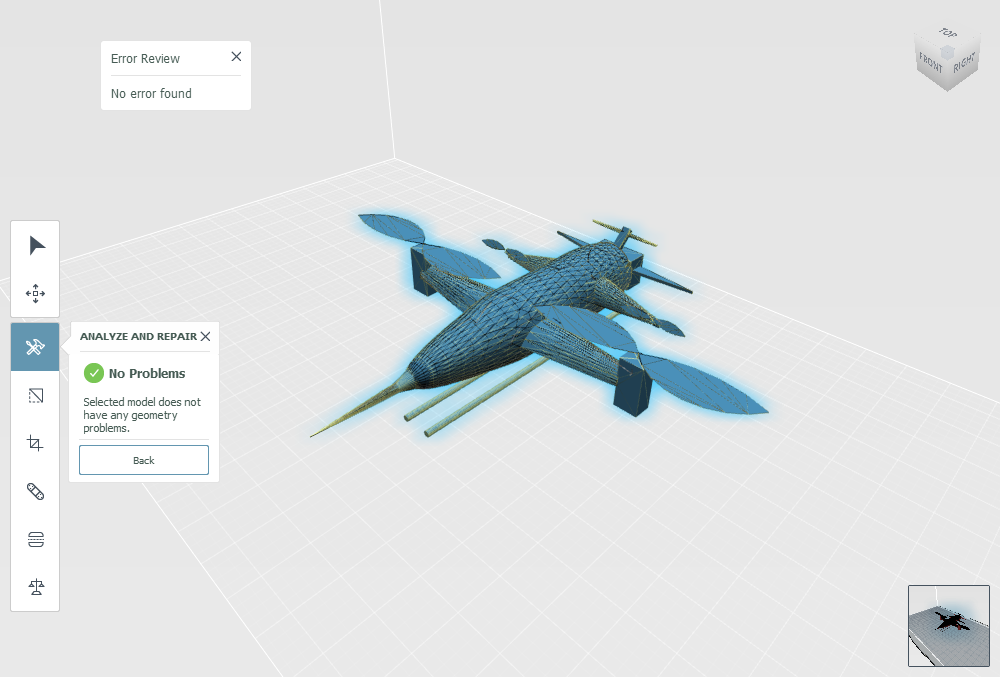Select the balance scale measurement tool
Viewport: 1000px width, 677px height.
pyautogui.click(x=35, y=587)
